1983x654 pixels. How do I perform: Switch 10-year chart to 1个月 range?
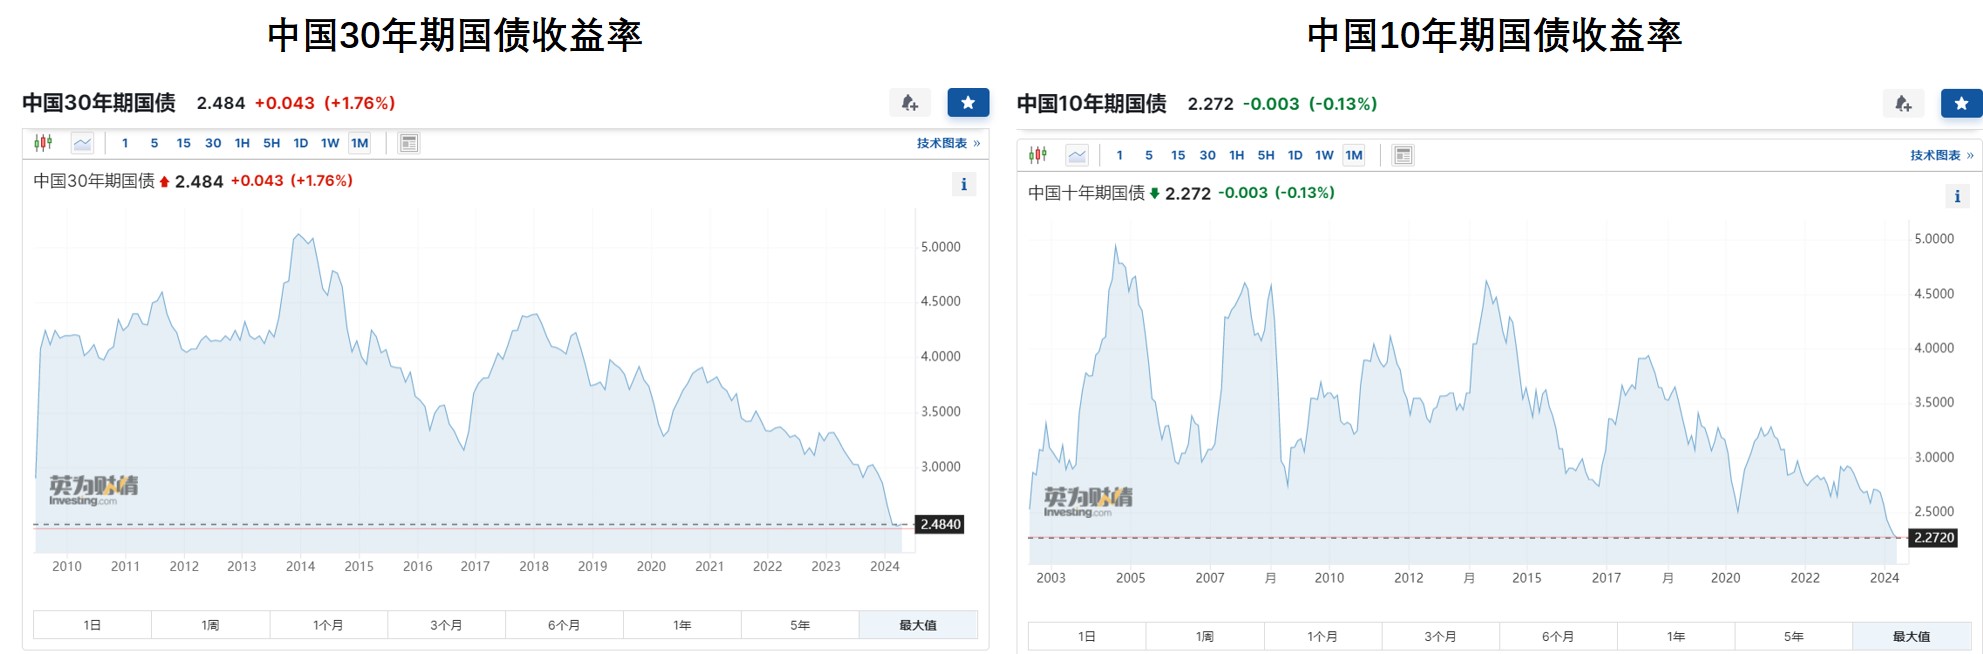click(1322, 637)
